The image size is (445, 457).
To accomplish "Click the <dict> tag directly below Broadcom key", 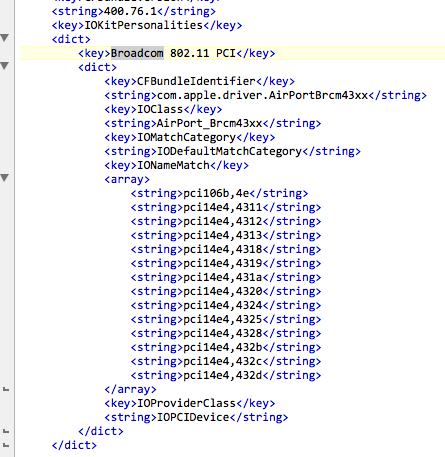I will pyautogui.click(x=97, y=67).
